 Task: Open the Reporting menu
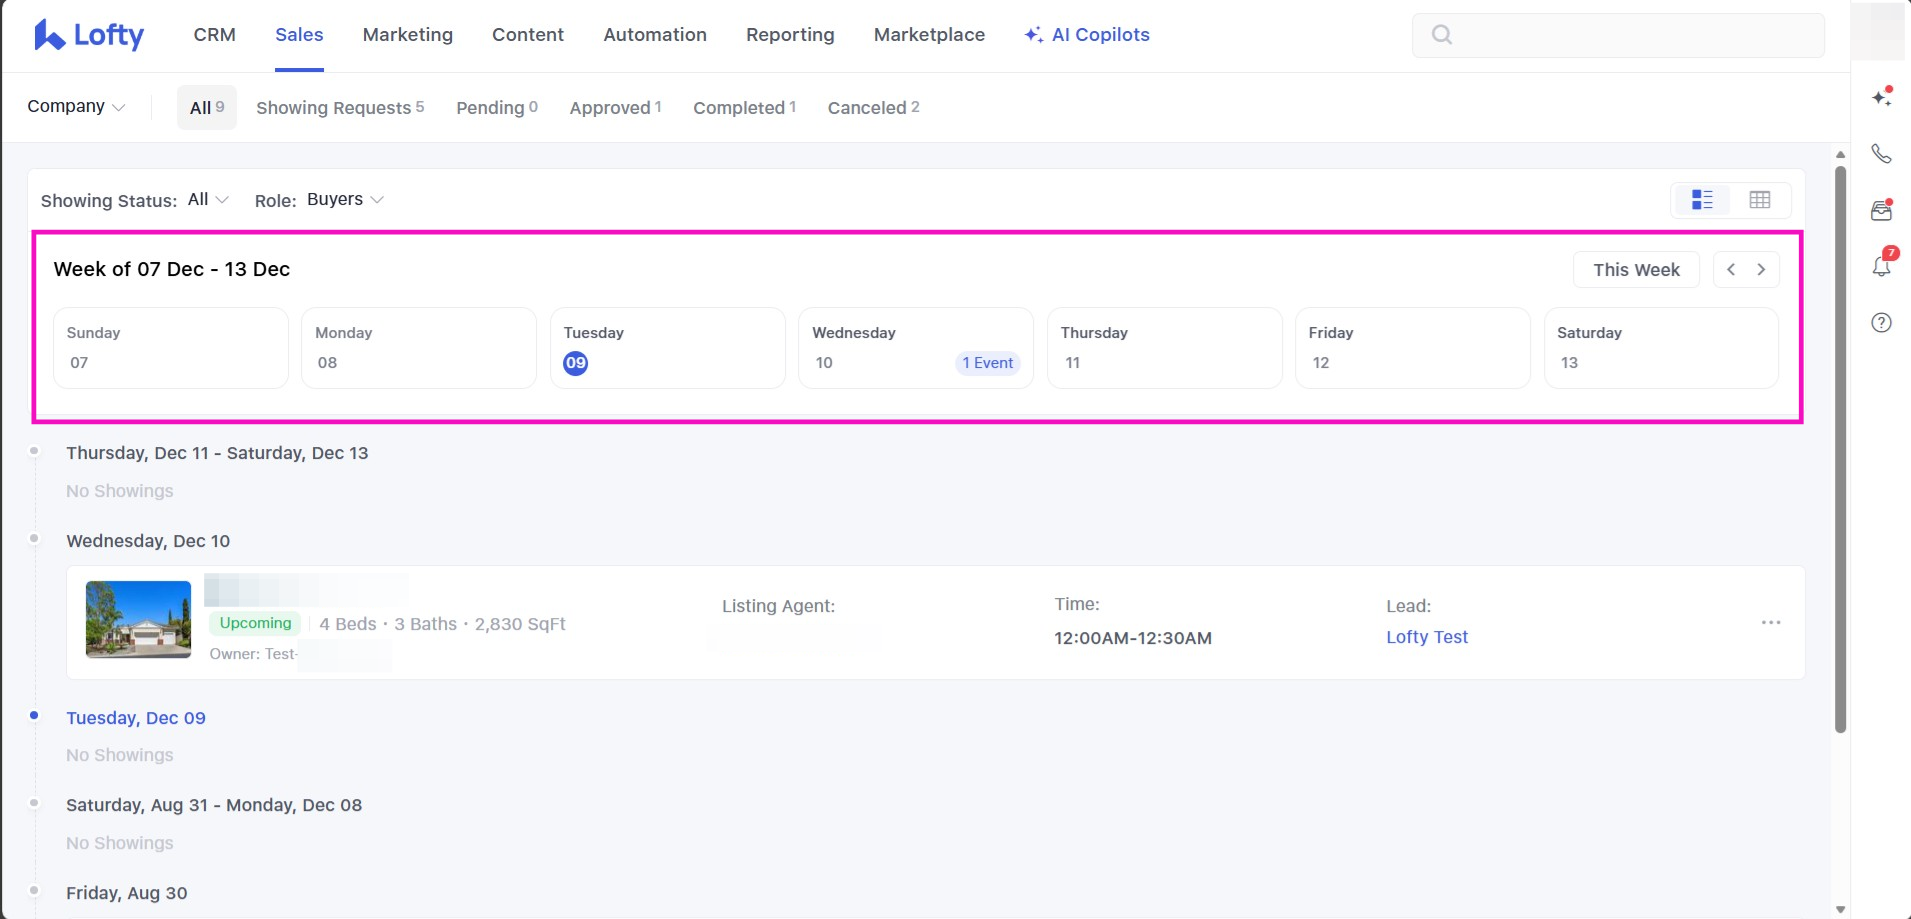[789, 35]
